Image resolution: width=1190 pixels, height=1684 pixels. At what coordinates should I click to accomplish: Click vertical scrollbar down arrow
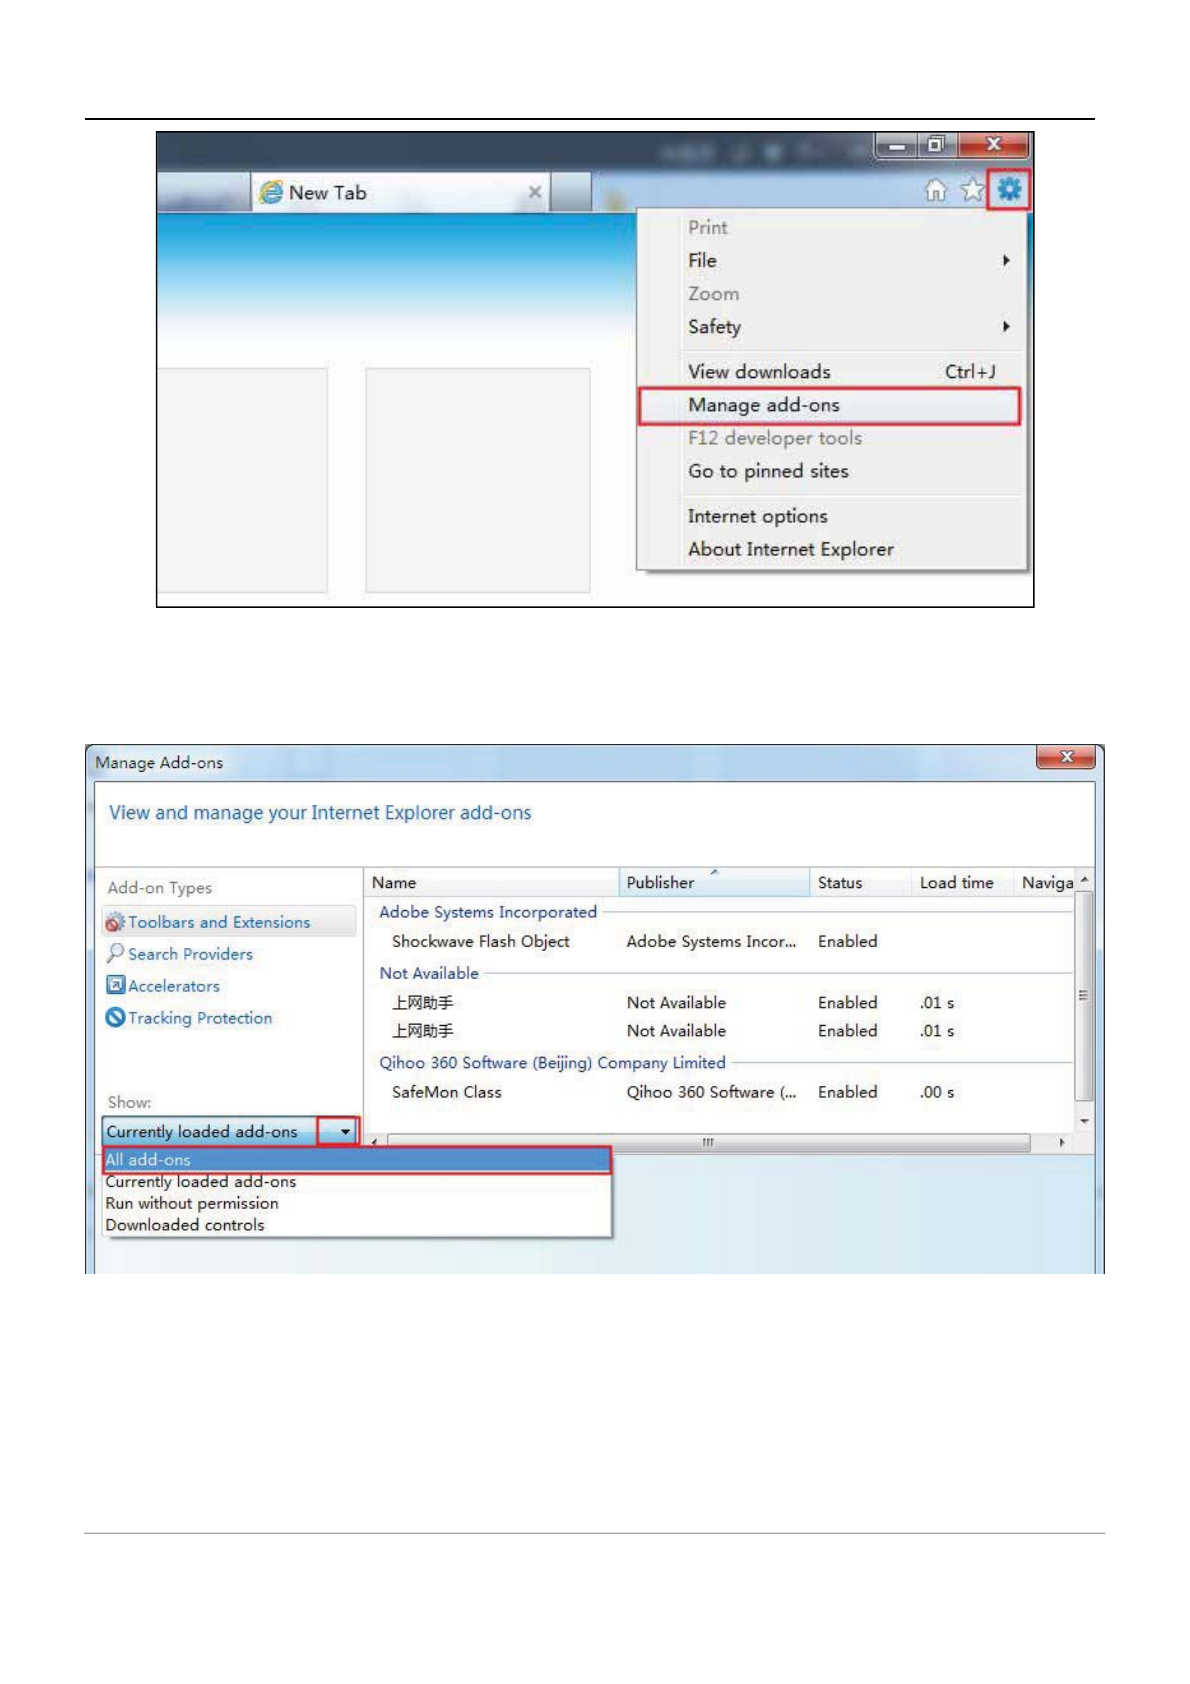[1085, 1122]
